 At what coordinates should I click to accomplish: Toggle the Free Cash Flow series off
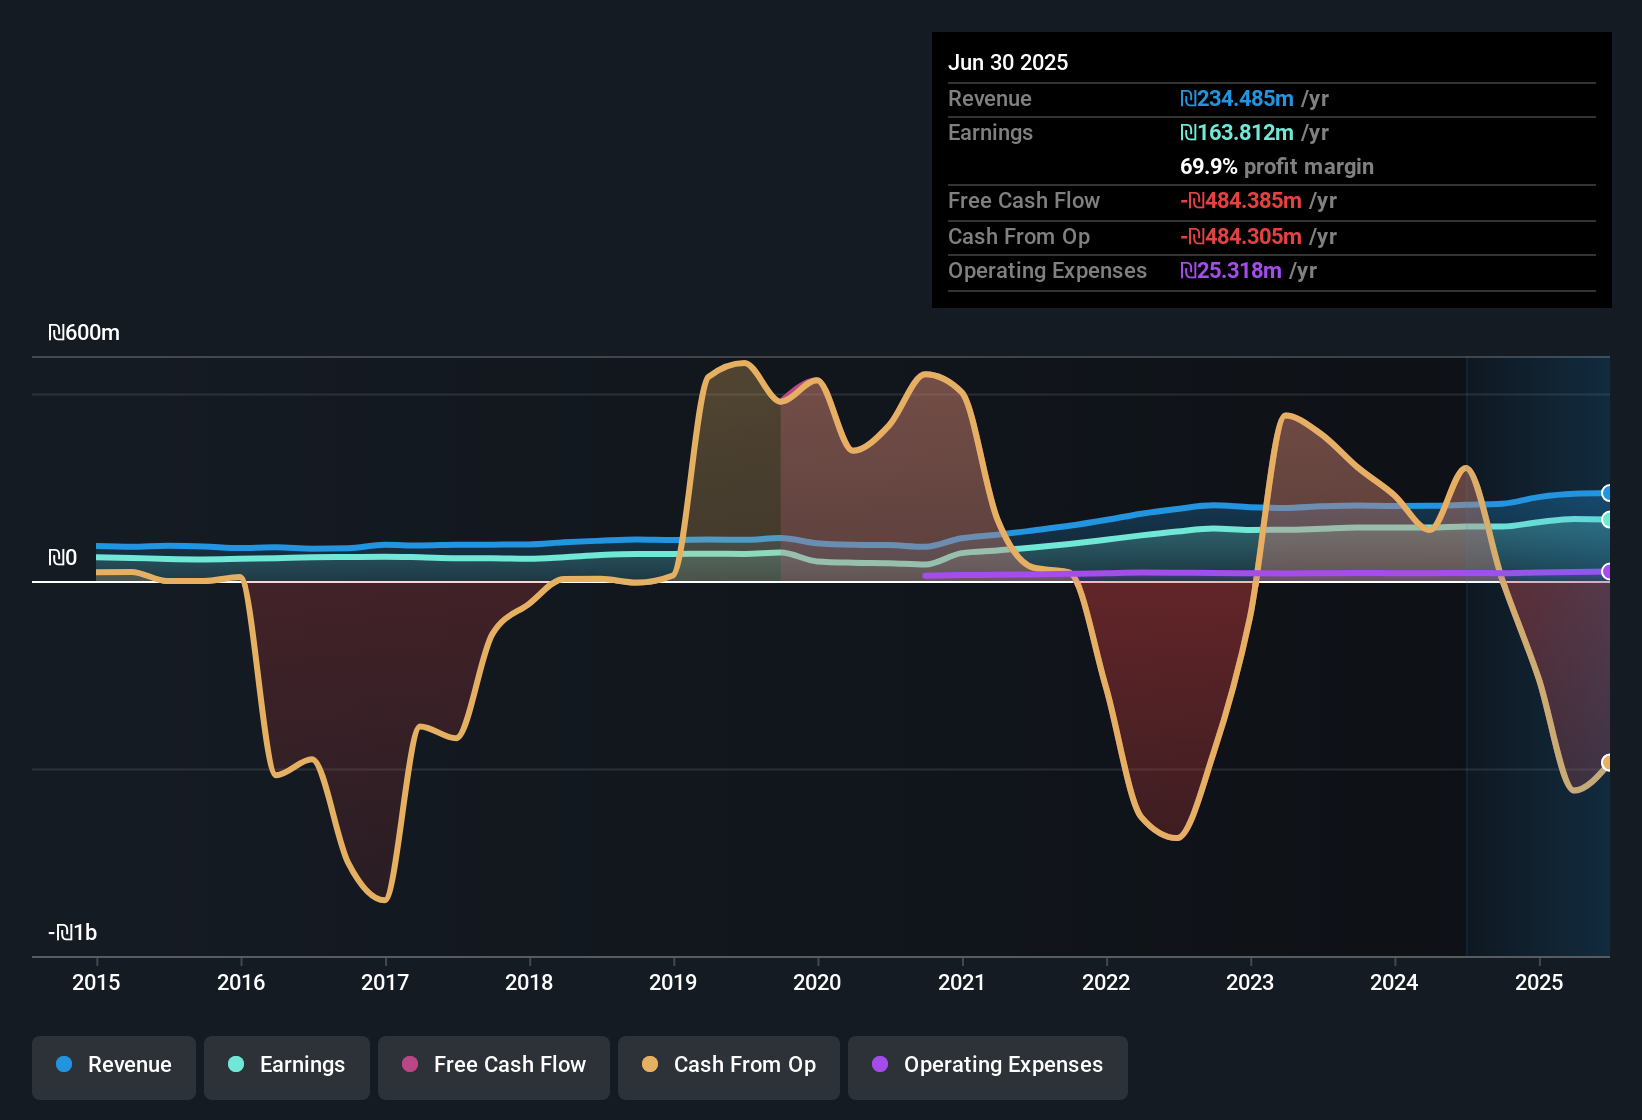pos(493,1066)
